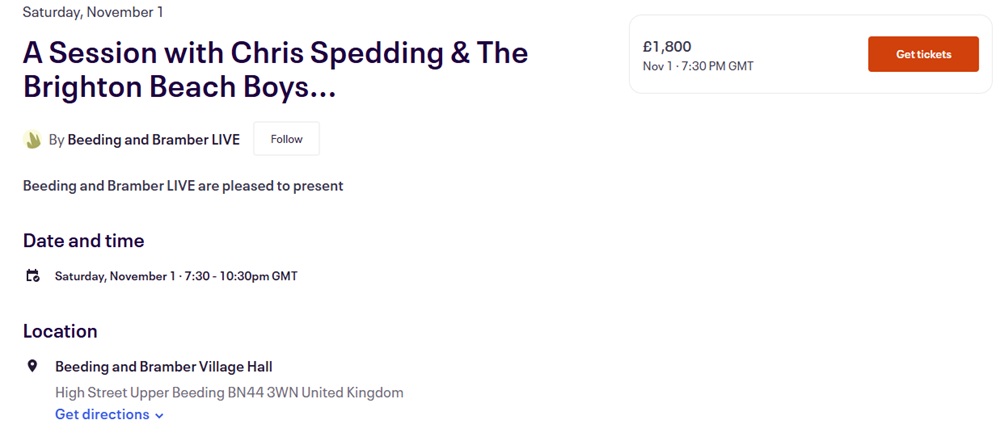
Task: Click the Chris Spedding event title heading
Action: point(275,69)
